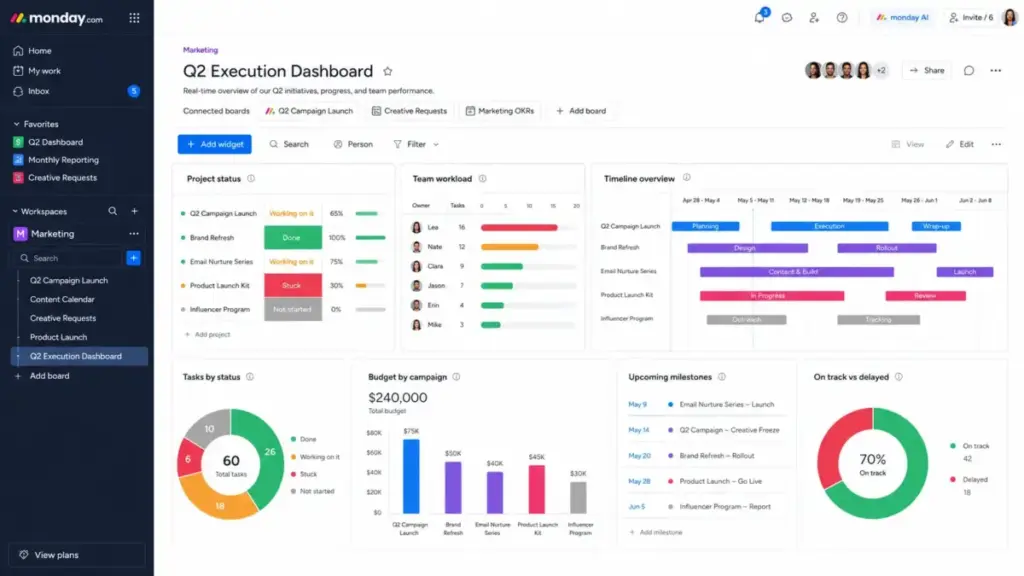This screenshot has height=576, width=1024.
Task: Click View plans button
Action: click(x=76, y=555)
